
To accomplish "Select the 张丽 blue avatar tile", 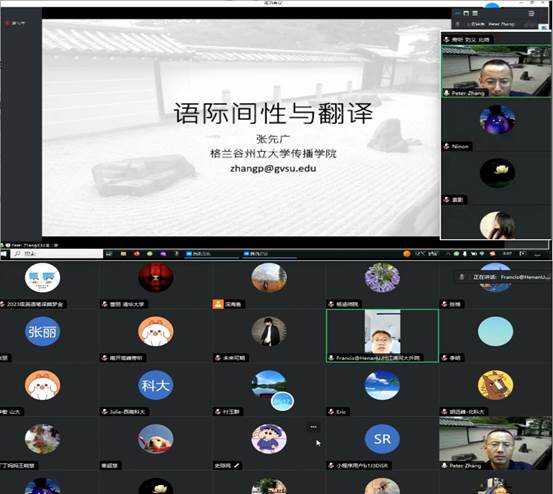I will [x=42, y=331].
